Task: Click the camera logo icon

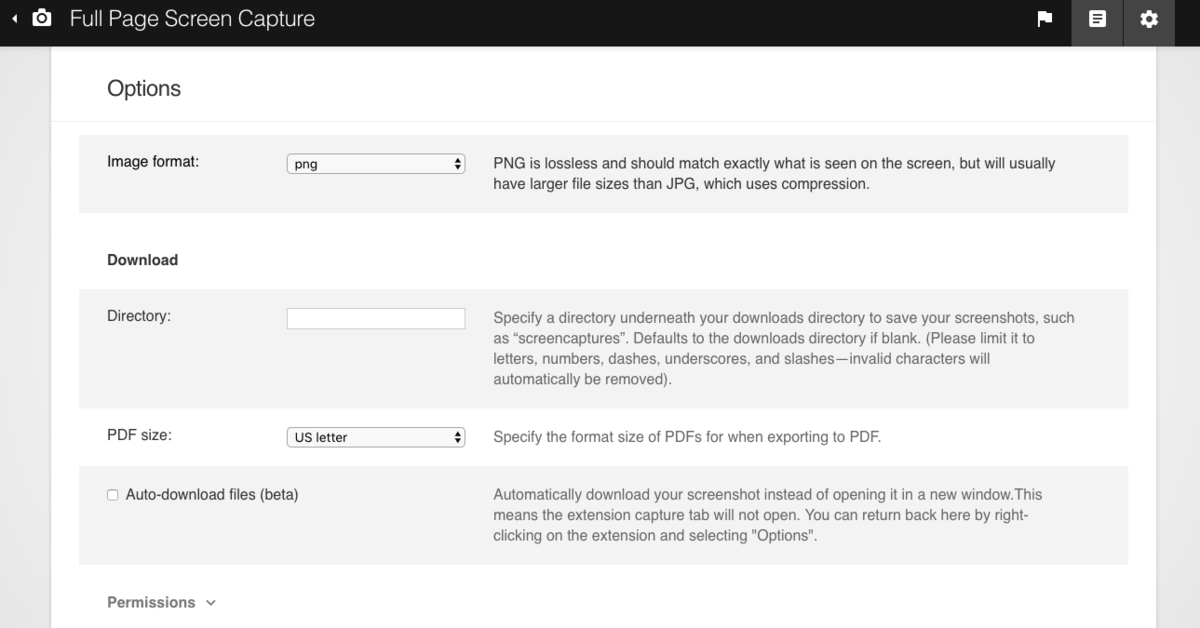Action: click(42, 19)
